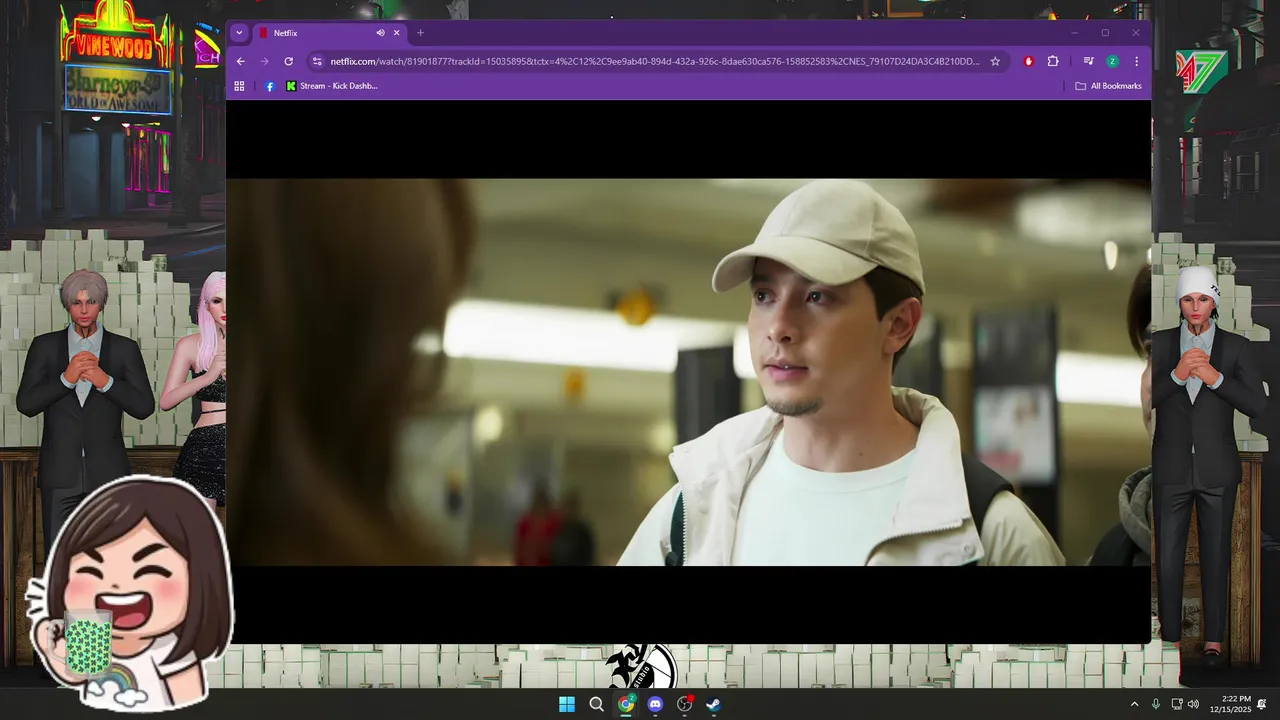Switch to Chrome on the taskbar
1280x720 pixels.
626,704
